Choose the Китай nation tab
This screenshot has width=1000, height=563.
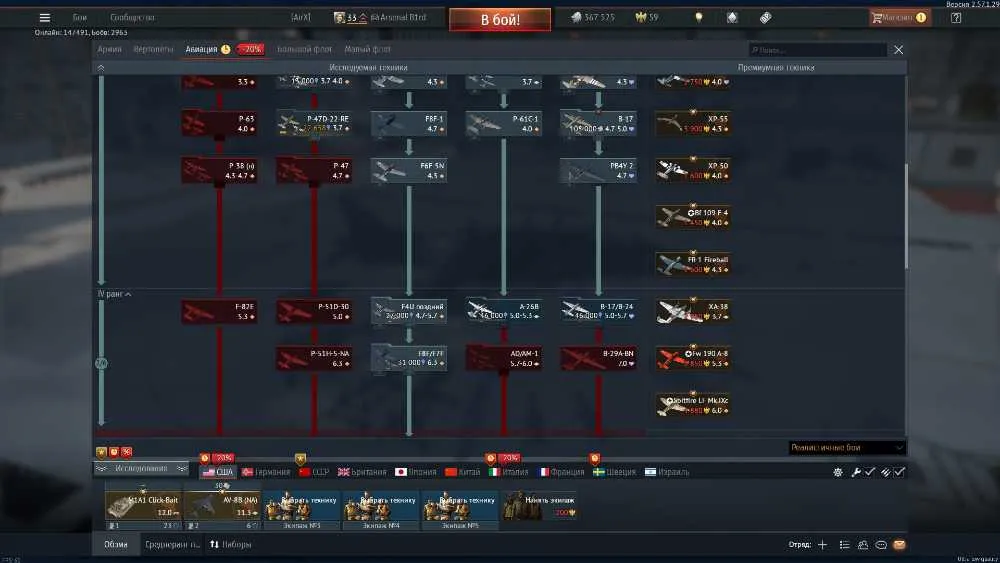pos(462,472)
